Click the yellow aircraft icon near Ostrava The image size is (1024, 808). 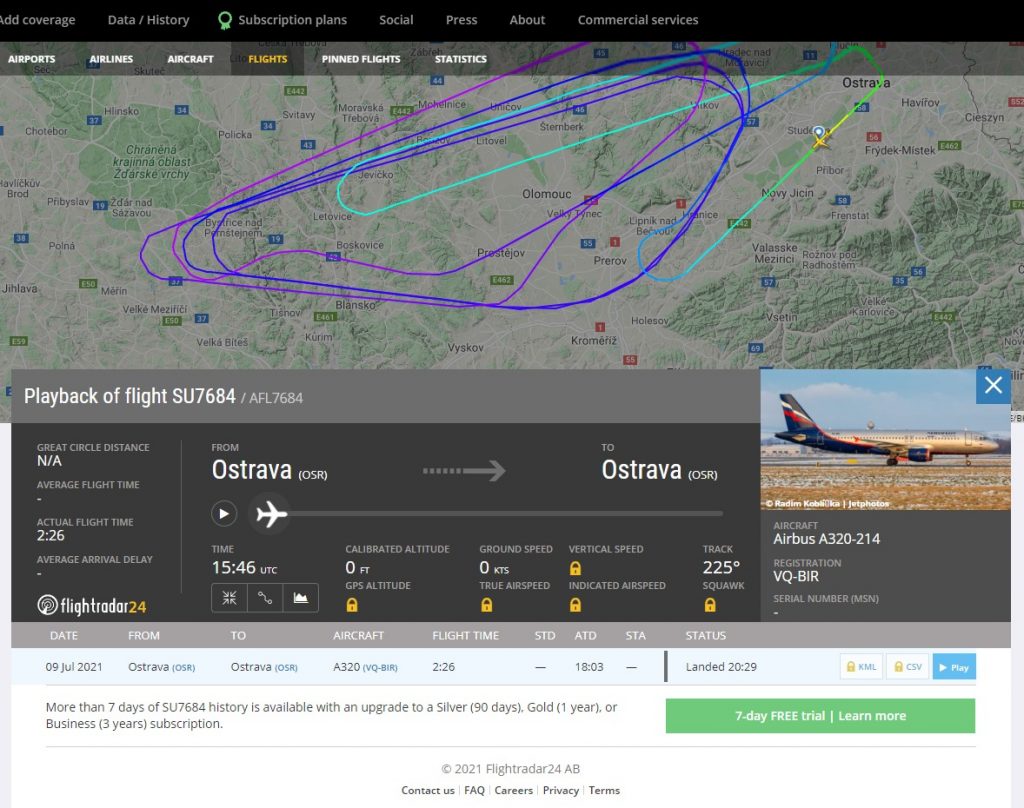(820, 138)
